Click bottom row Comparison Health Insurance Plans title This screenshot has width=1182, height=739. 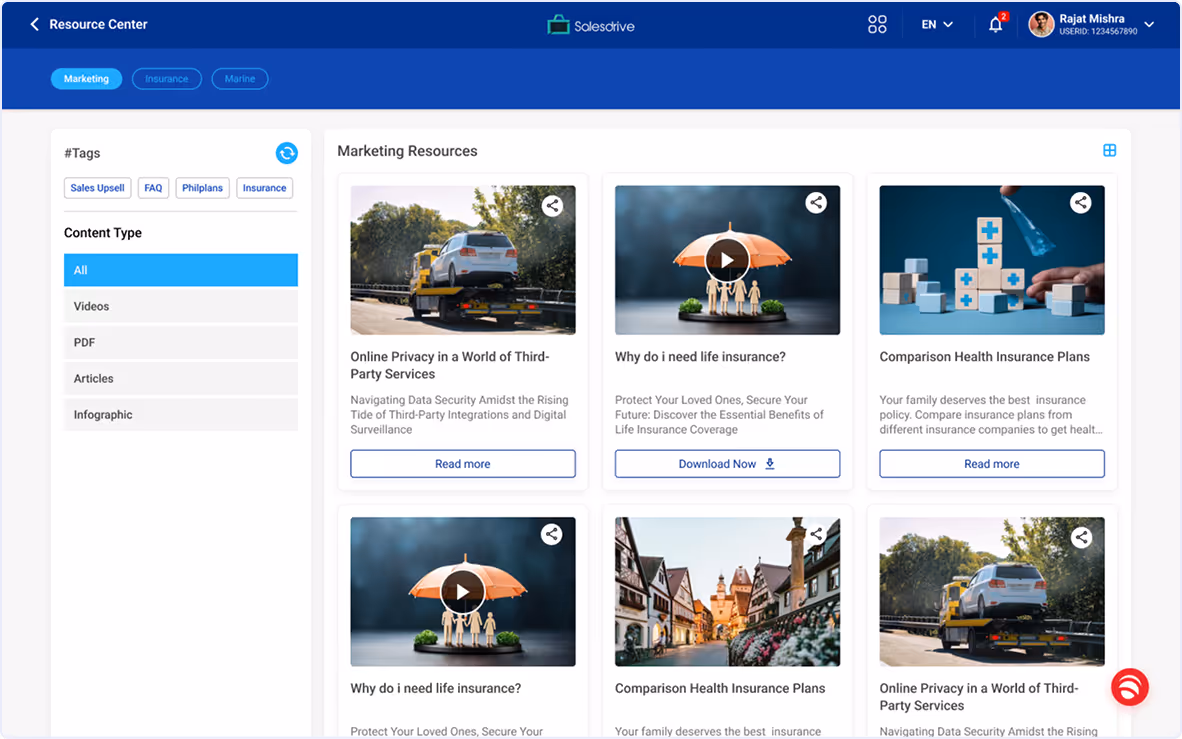720,688
